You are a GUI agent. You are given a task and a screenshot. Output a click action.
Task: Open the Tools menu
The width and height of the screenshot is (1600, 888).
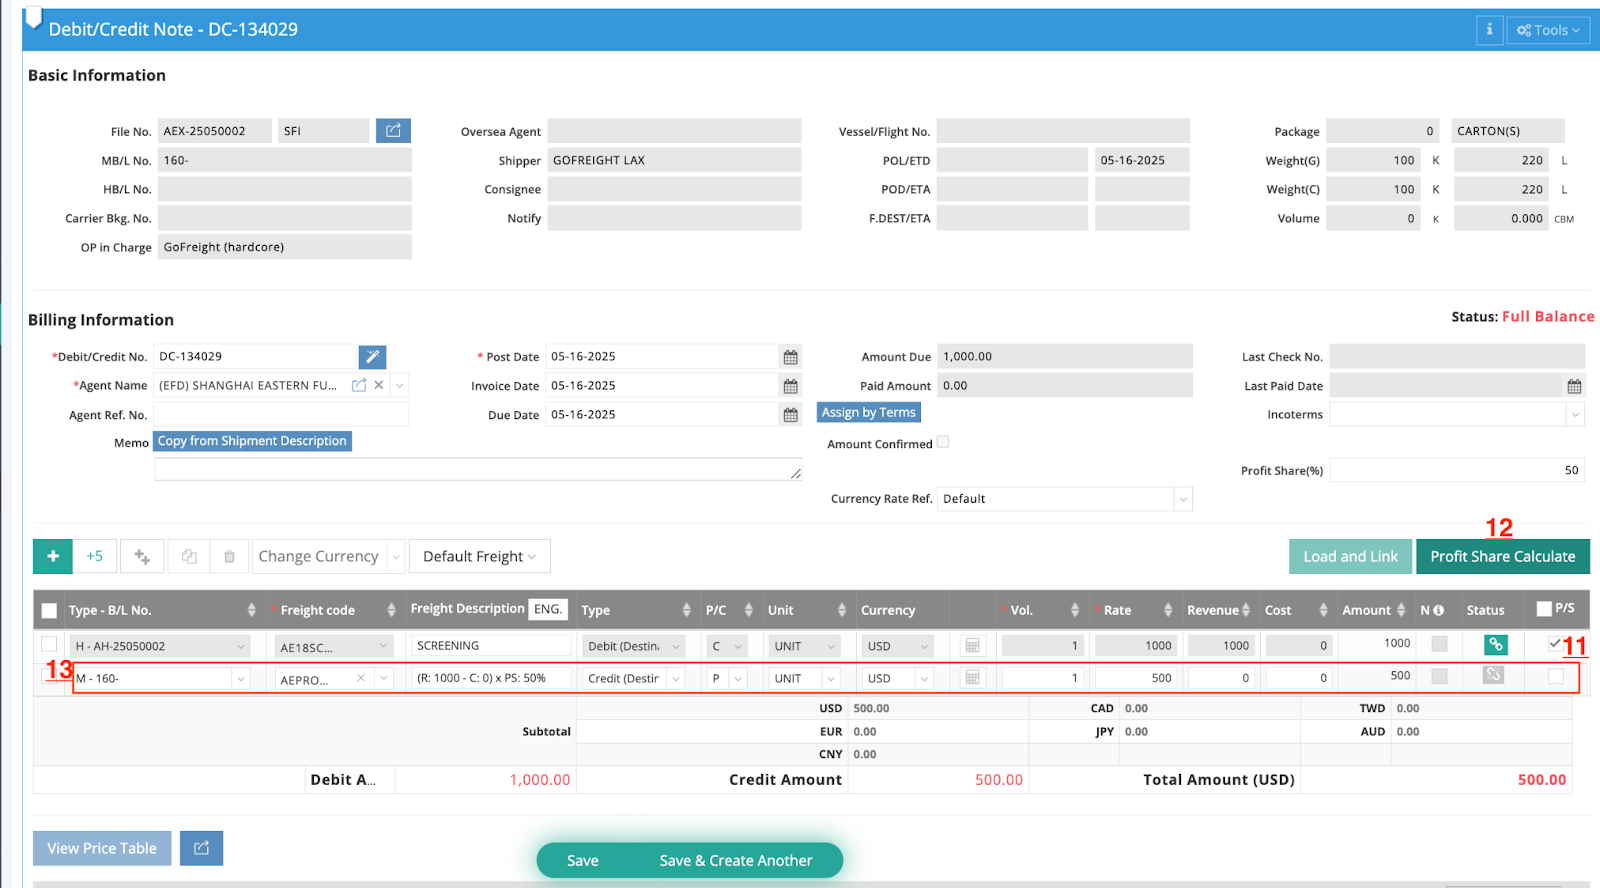point(1547,30)
